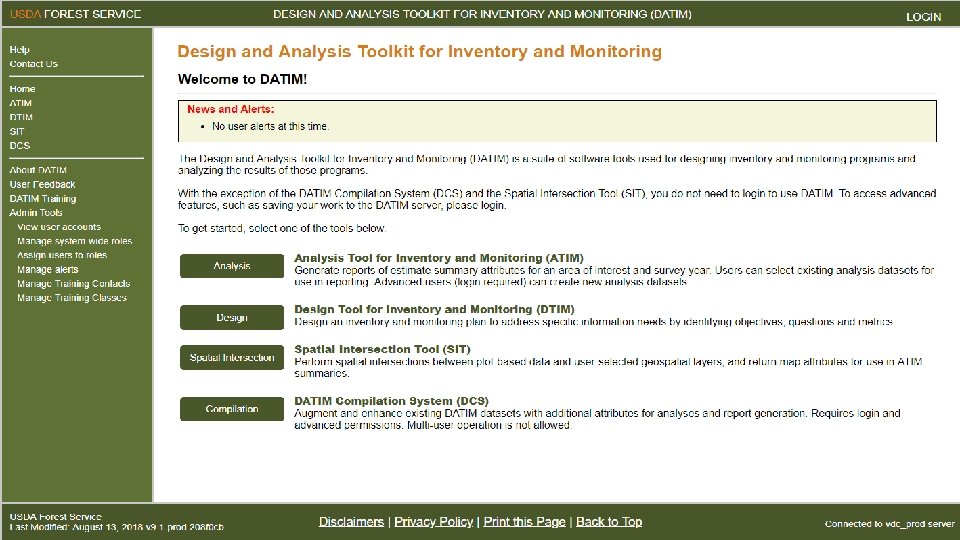
Task: Select SIT in sidebar menu
Action: 17,131
